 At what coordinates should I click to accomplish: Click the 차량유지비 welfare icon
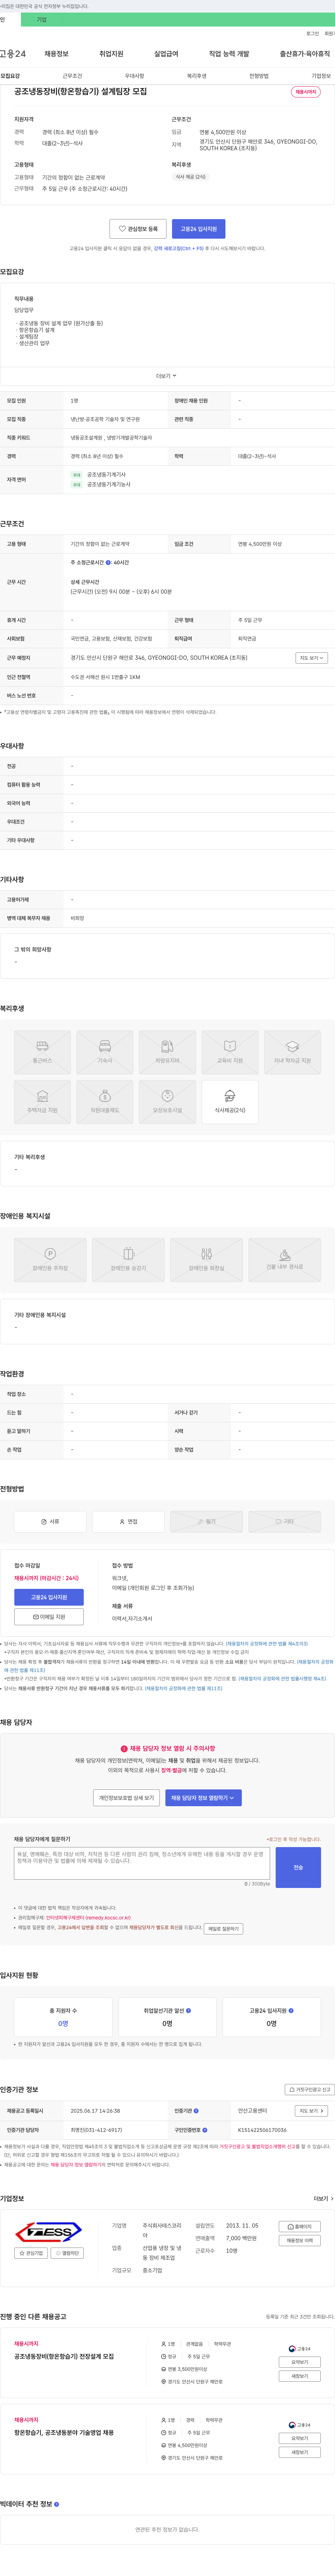[167, 1052]
